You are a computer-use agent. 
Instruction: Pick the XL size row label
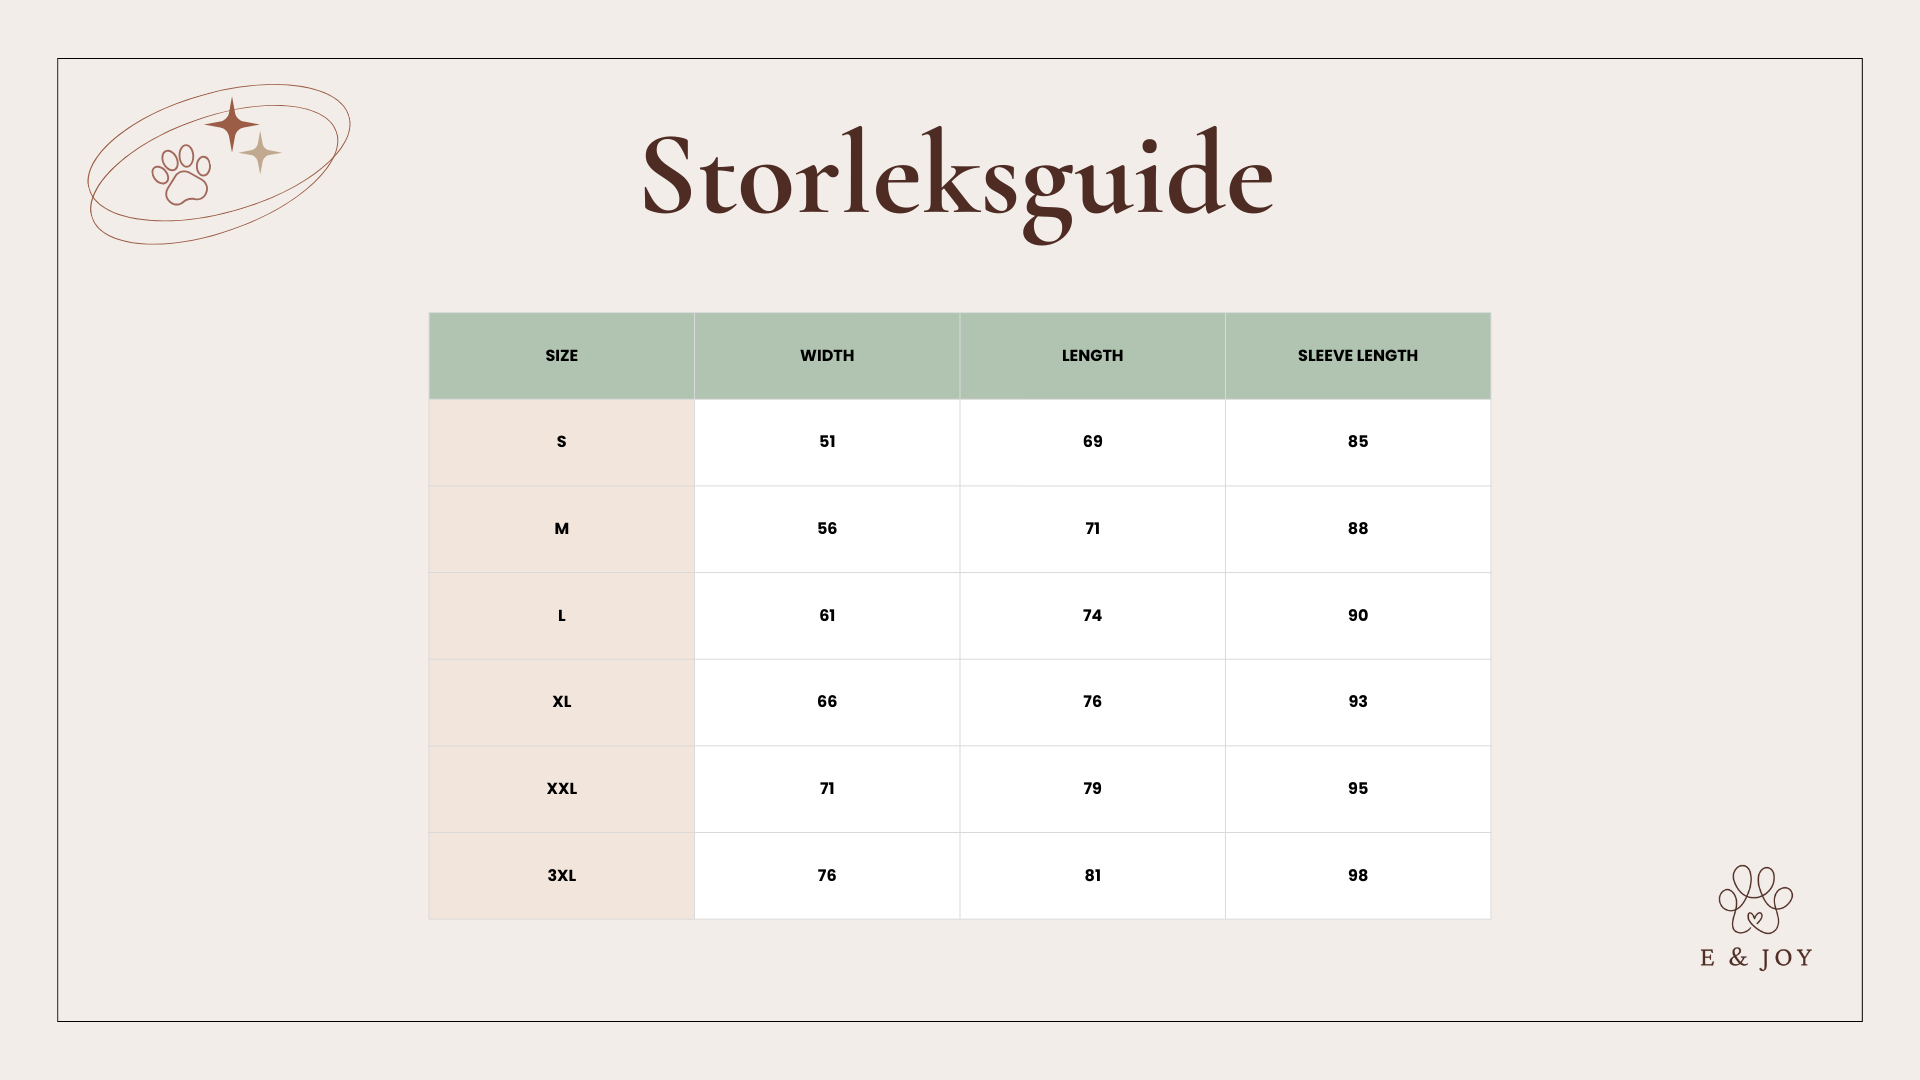[x=561, y=702]
